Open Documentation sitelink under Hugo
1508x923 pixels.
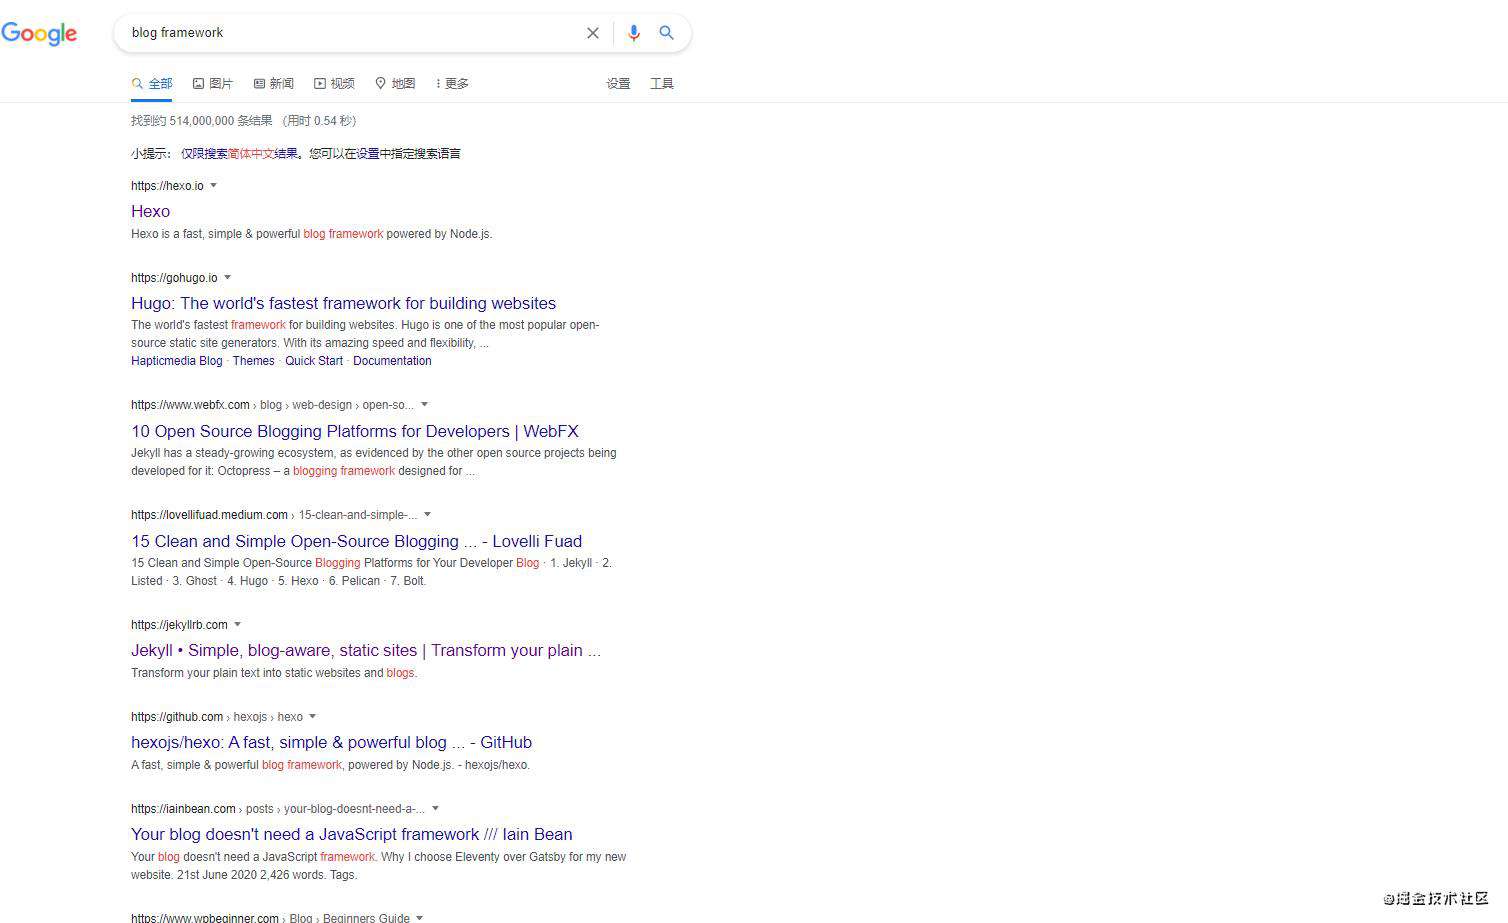pos(392,361)
